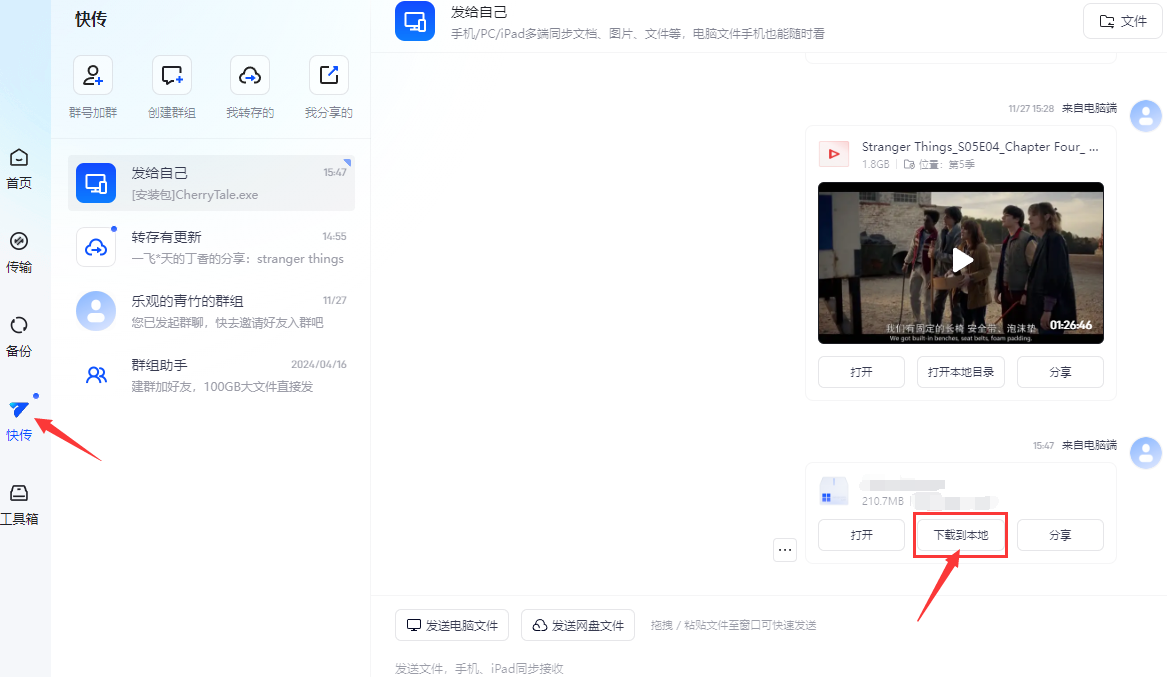
Task: Click 打开本地目录 under the video file
Action: click(x=960, y=371)
